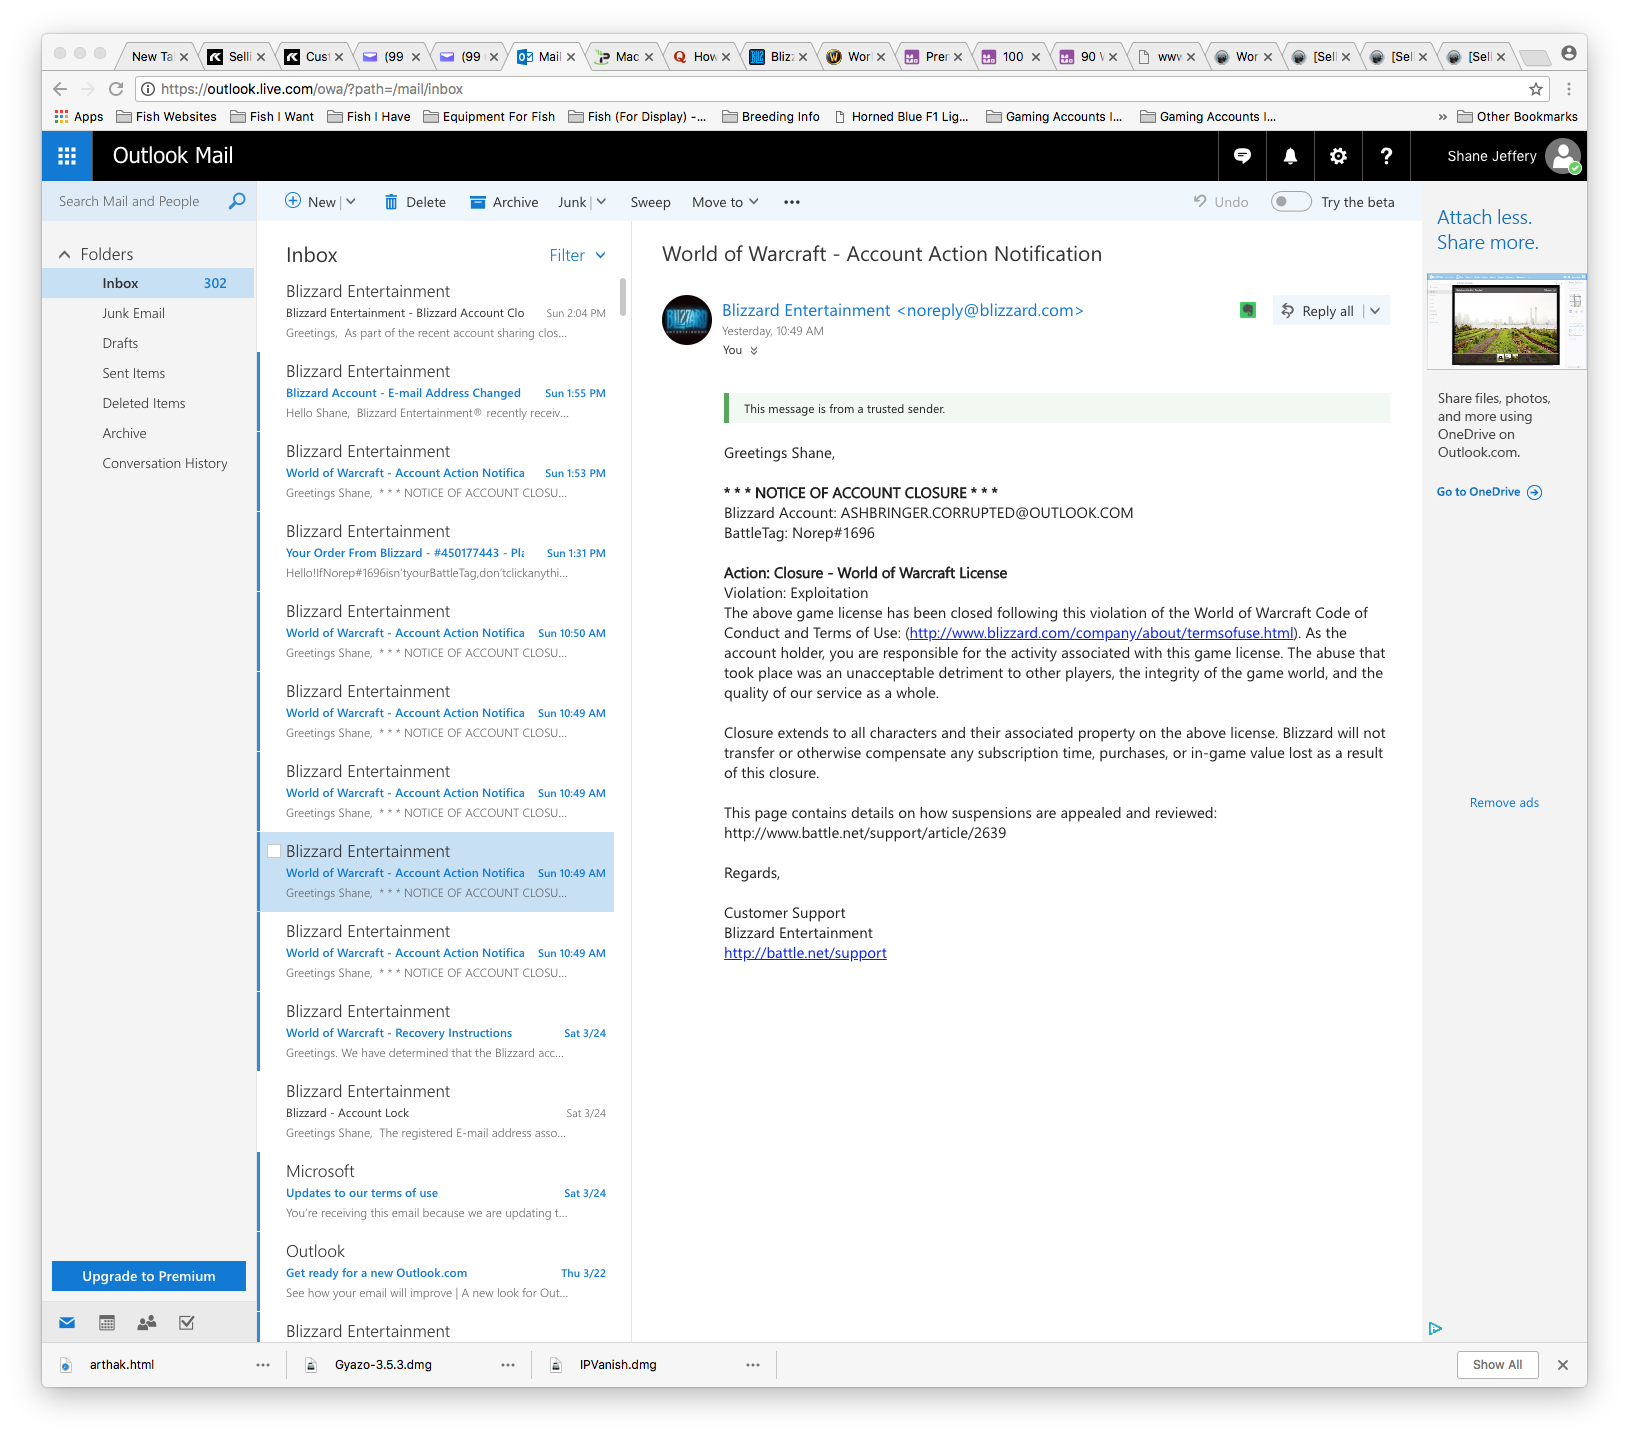Click the Sweep button
The height and width of the screenshot is (1437, 1629).
click(x=650, y=202)
